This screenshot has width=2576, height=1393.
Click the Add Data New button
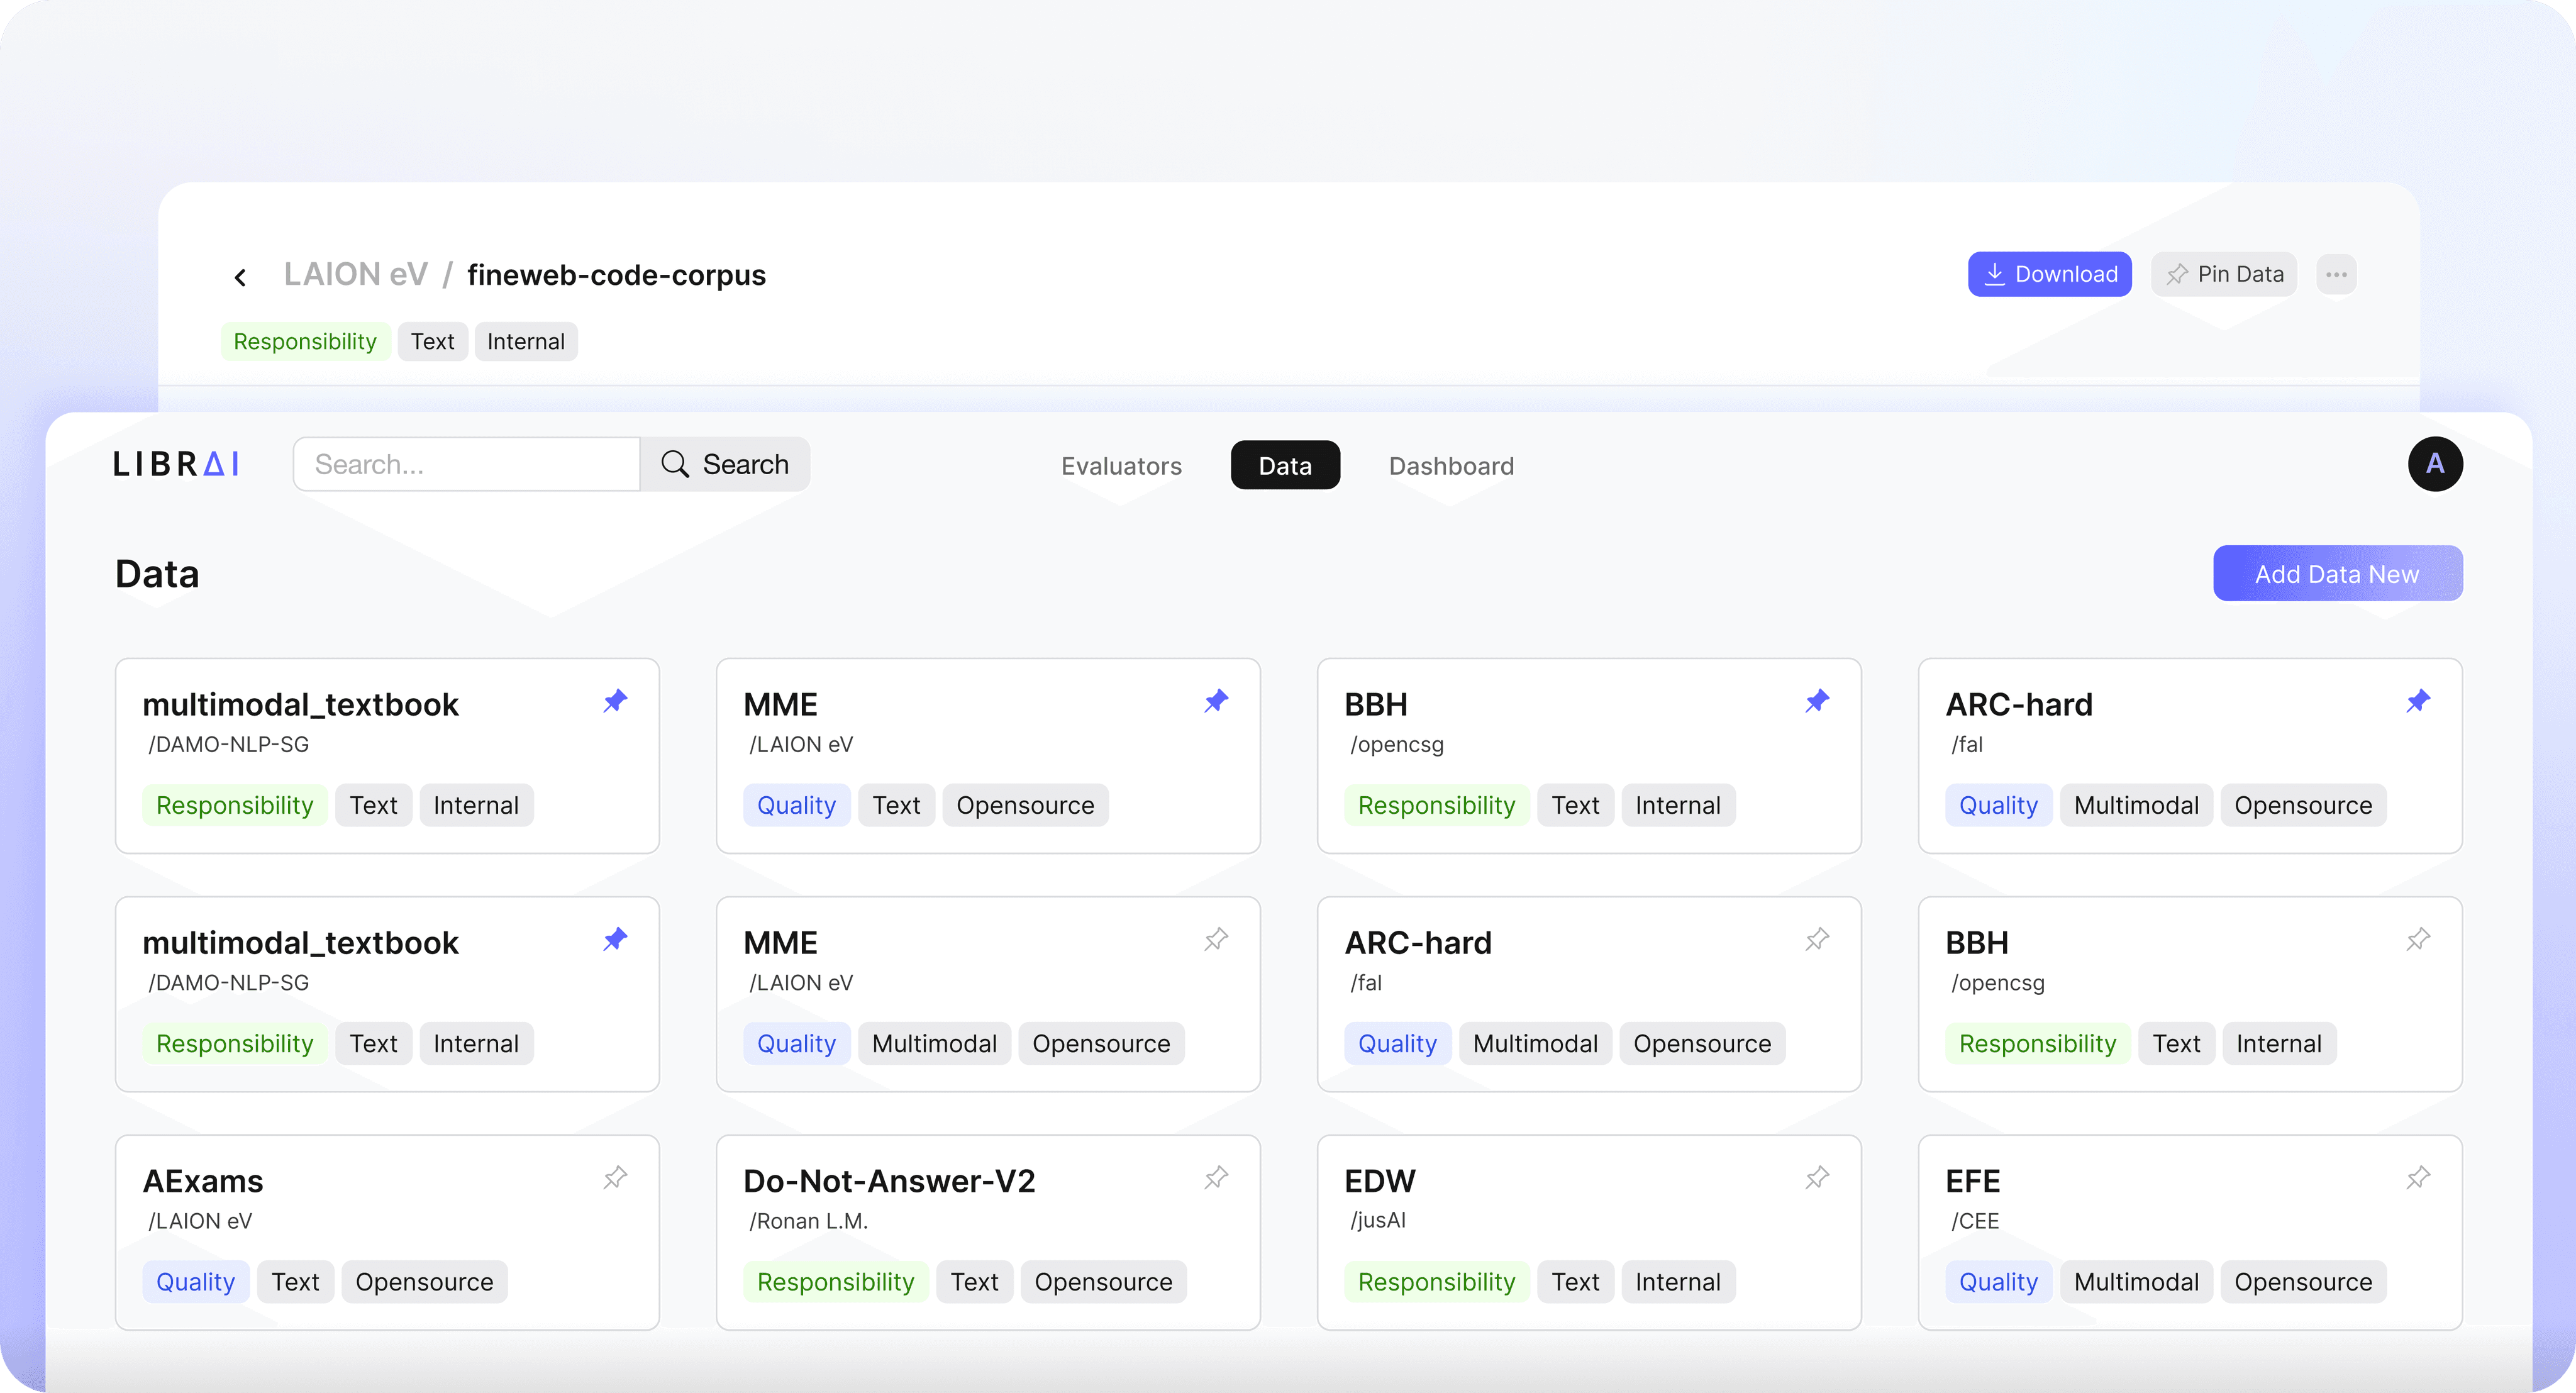pos(2337,573)
